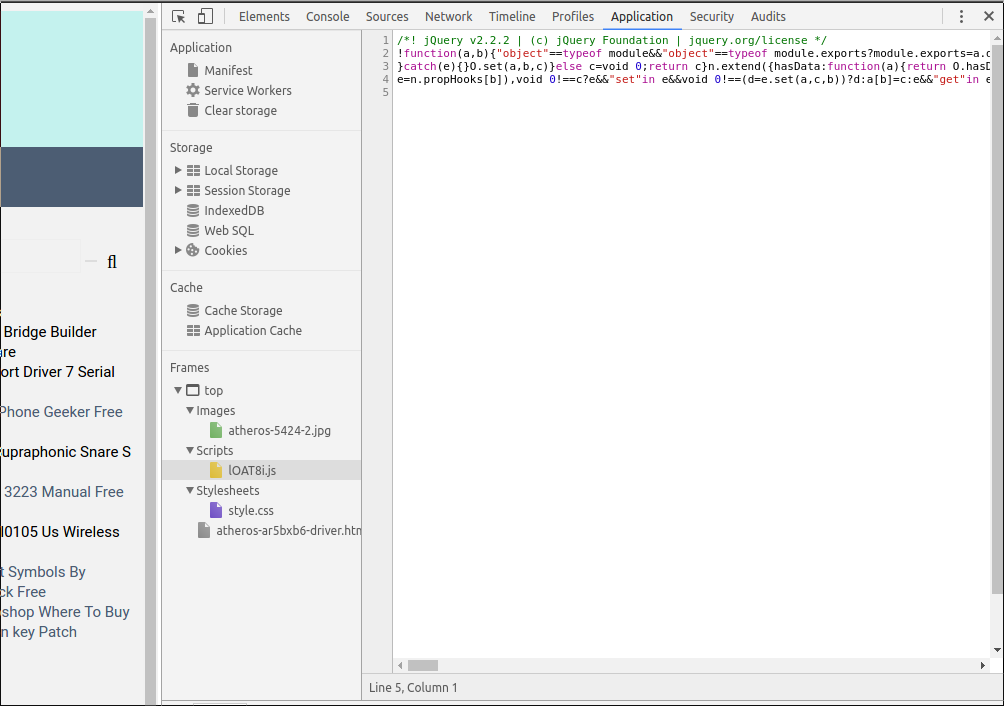Viewport: 1004px width, 706px height.
Task: Switch to the Console tab
Action: click(x=328, y=17)
